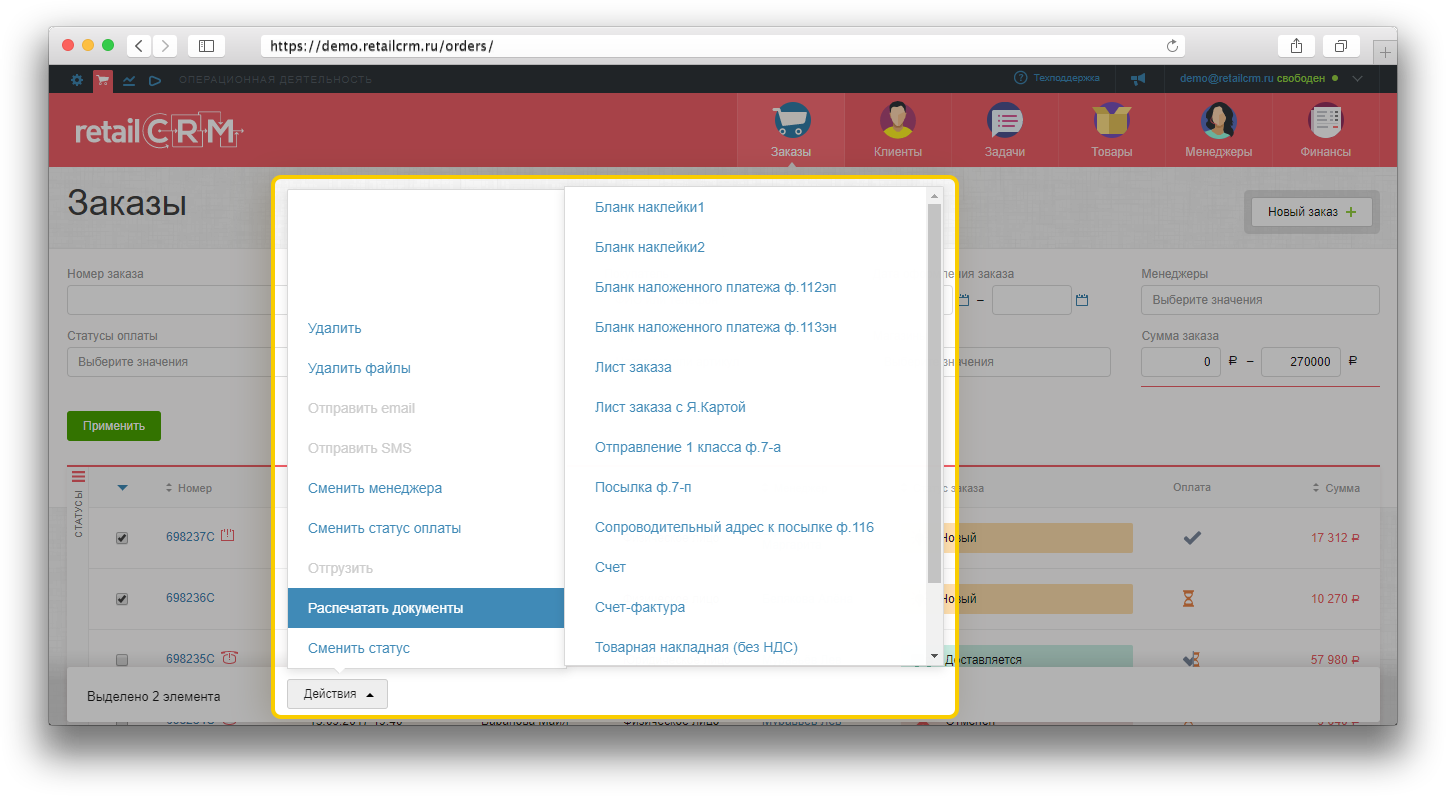Image resolution: width=1446 pixels, height=796 pixels.
Task: Open the settings gear in top bar
Action: click(x=77, y=79)
